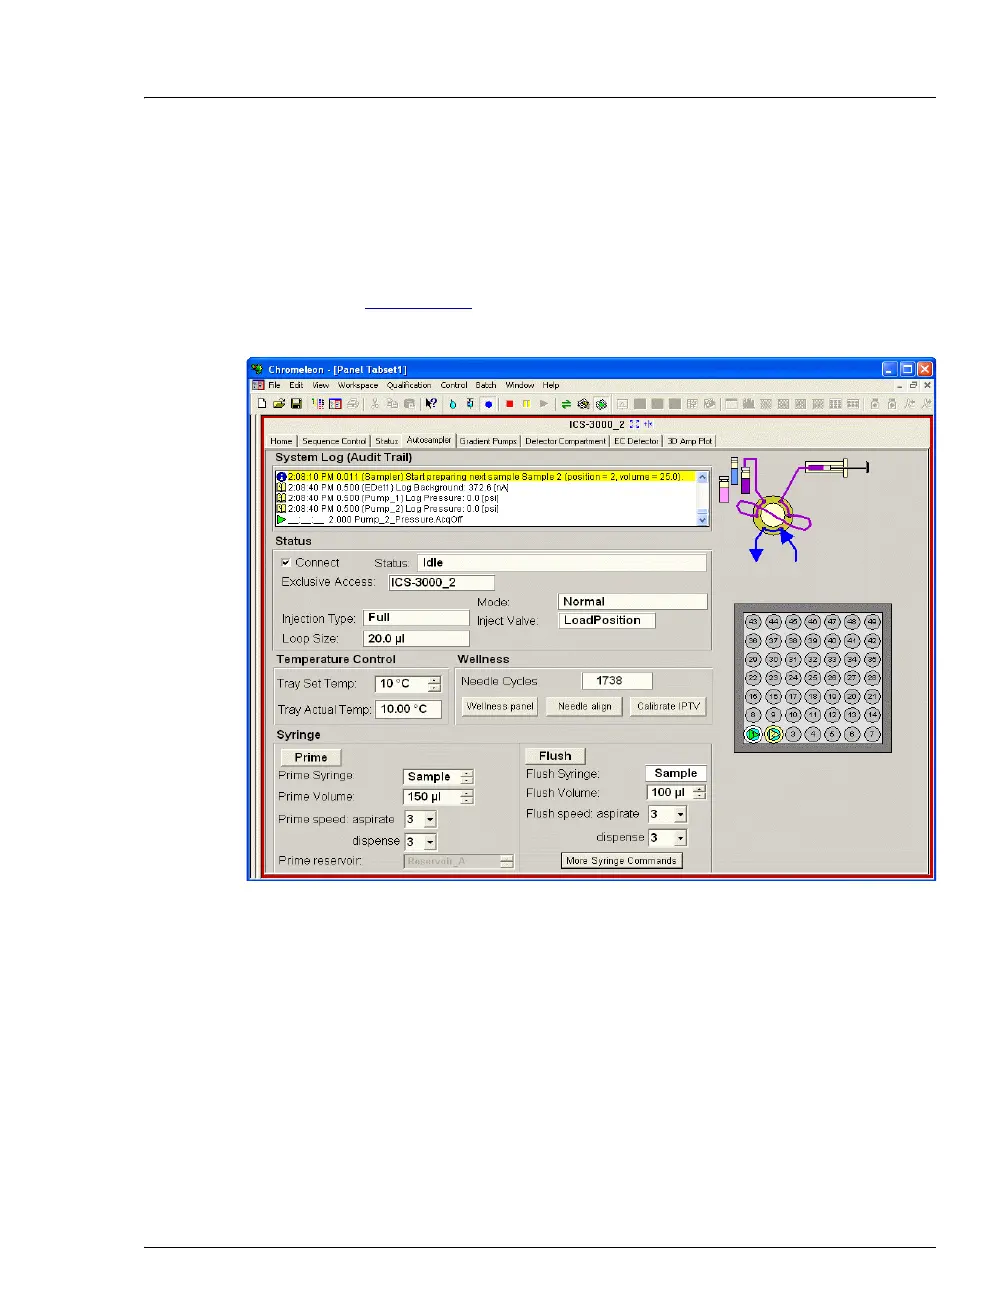This screenshot has width=1008, height=1296.
Task: Select tray vial position 1
Action: pyautogui.click(x=753, y=734)
